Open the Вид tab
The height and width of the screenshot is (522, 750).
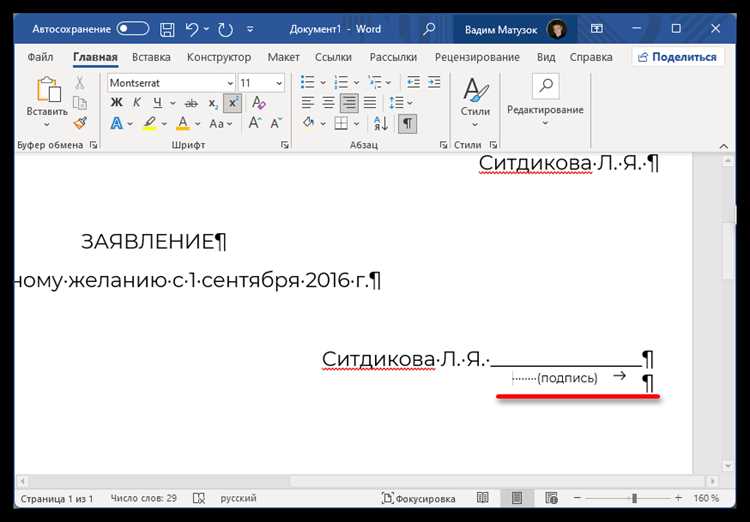click(546, 57)
